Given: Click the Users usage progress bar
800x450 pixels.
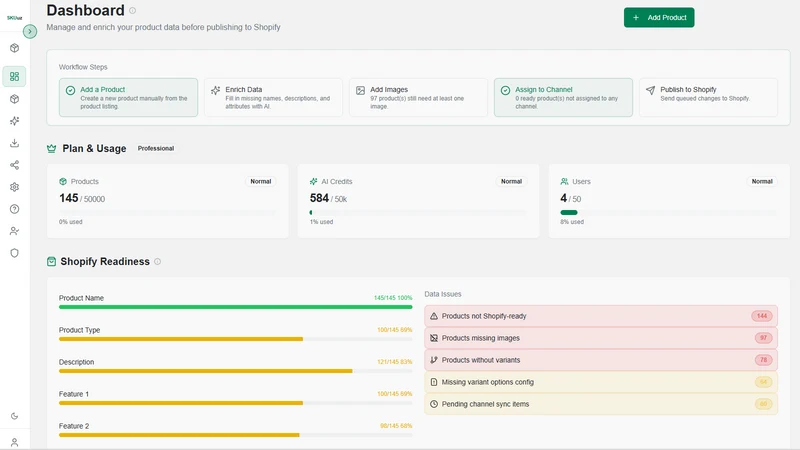Looking at the screenshot, I should [x=668, y=212].
